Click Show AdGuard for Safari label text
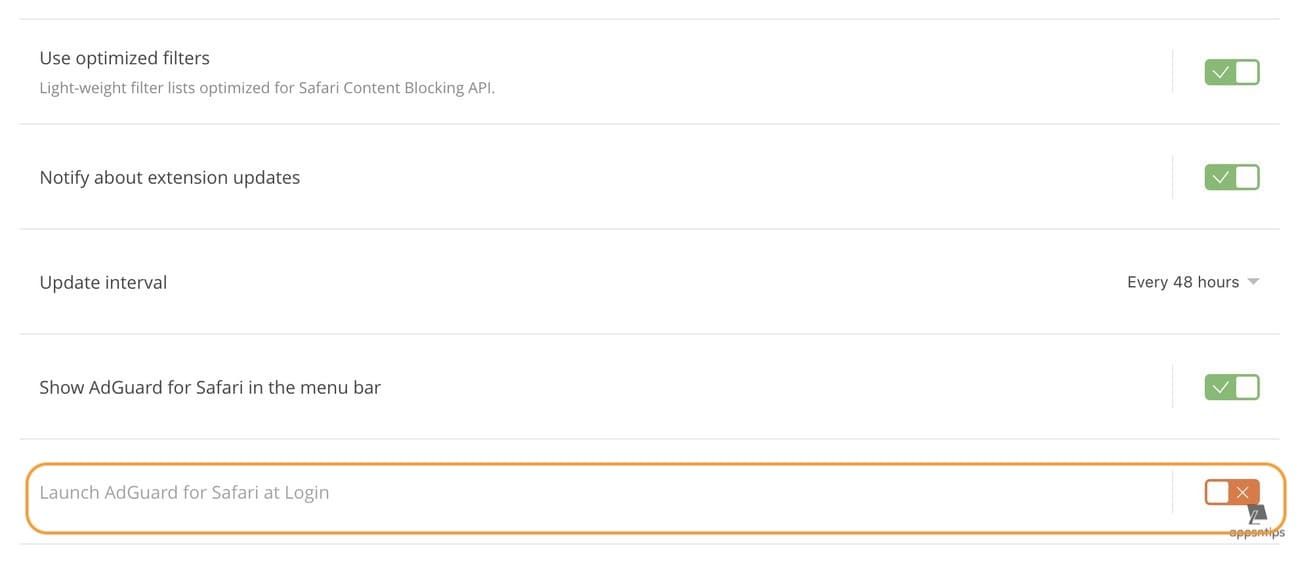The height and width of the screenshot is (563, 1300). point(210,387)
